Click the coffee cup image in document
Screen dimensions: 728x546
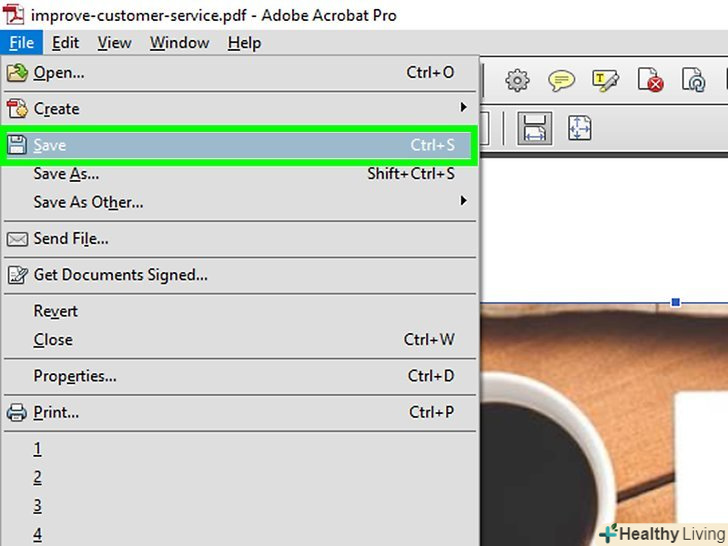pyautogui.click(x=604, y=425)
